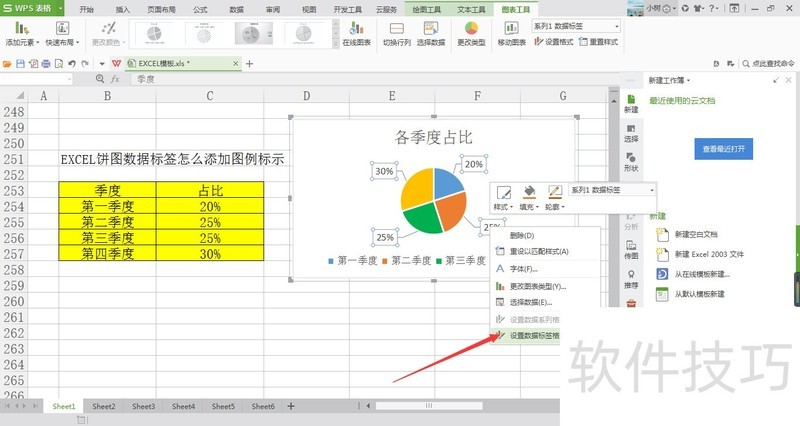
Task: Switch to the 插入 ribbon tab
Action: point(122,9)
